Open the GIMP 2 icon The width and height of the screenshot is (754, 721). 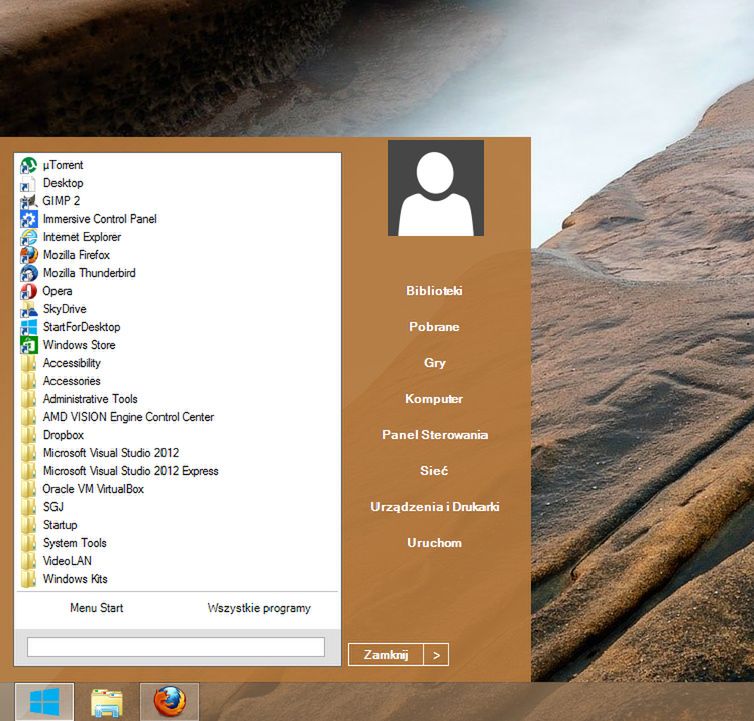(28, 201)
